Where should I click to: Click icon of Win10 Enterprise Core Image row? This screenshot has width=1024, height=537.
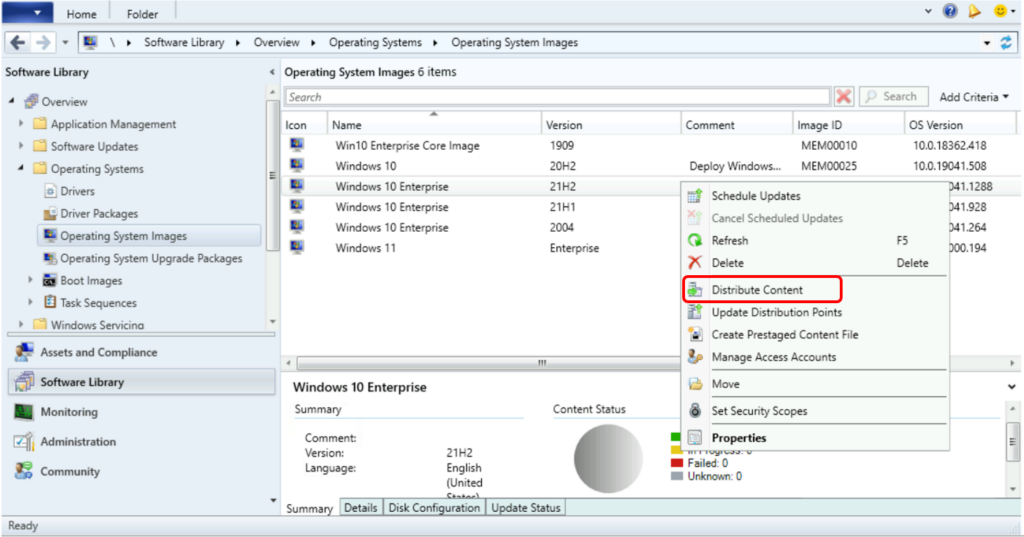(x=297, y=145)
